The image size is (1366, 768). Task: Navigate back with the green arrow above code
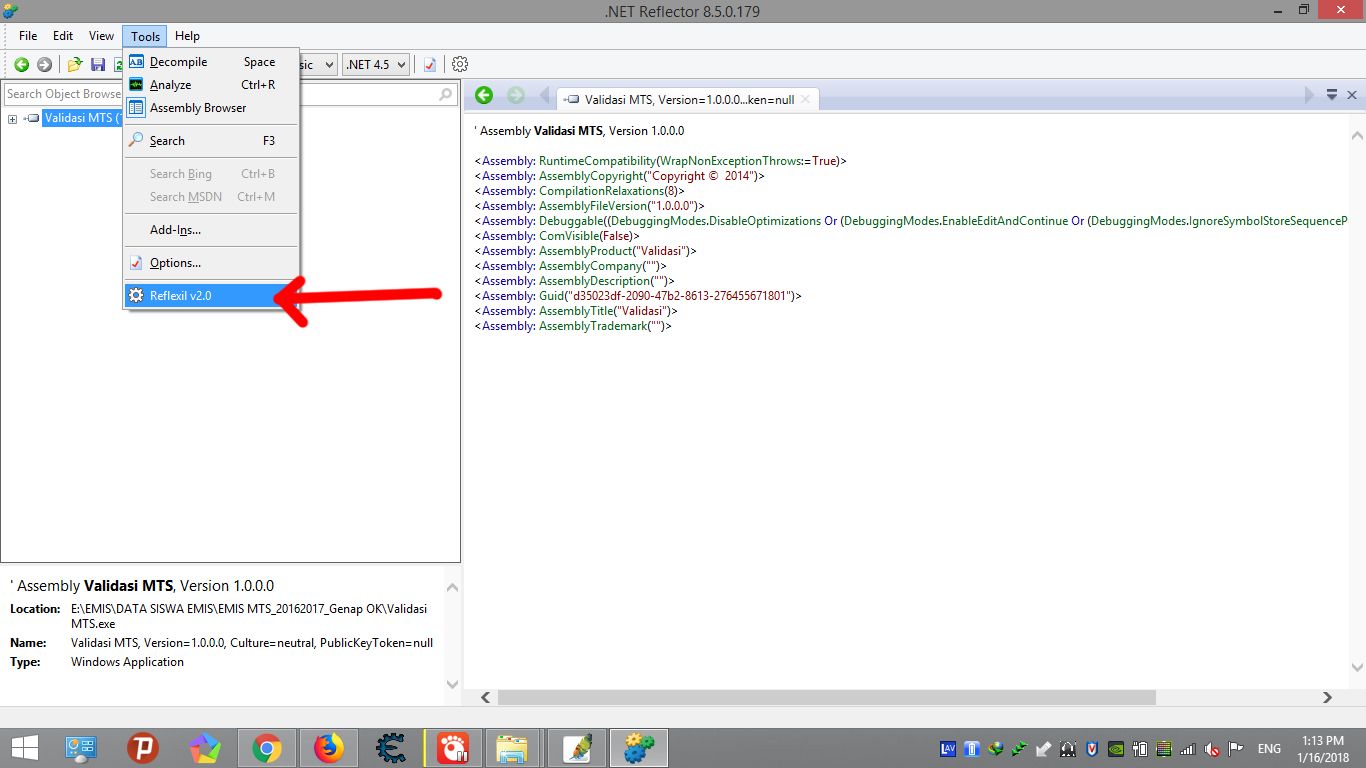coord(484,95)
